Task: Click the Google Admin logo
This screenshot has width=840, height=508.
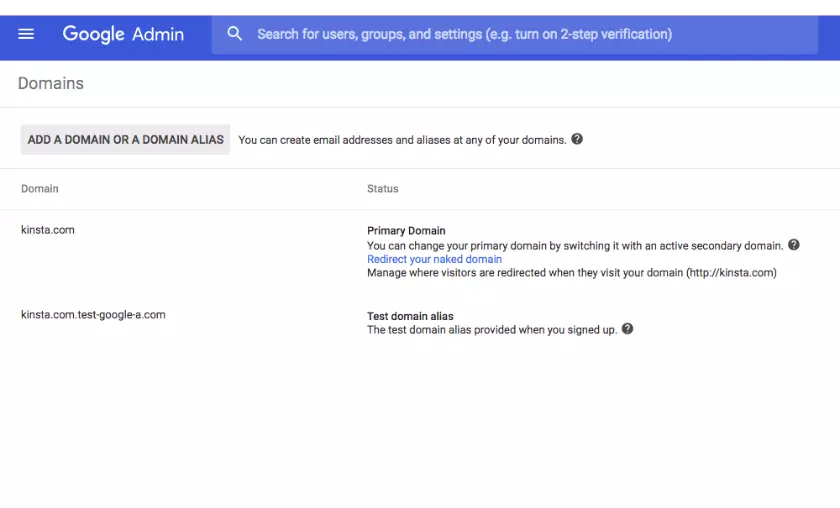Action: [123, 34]
